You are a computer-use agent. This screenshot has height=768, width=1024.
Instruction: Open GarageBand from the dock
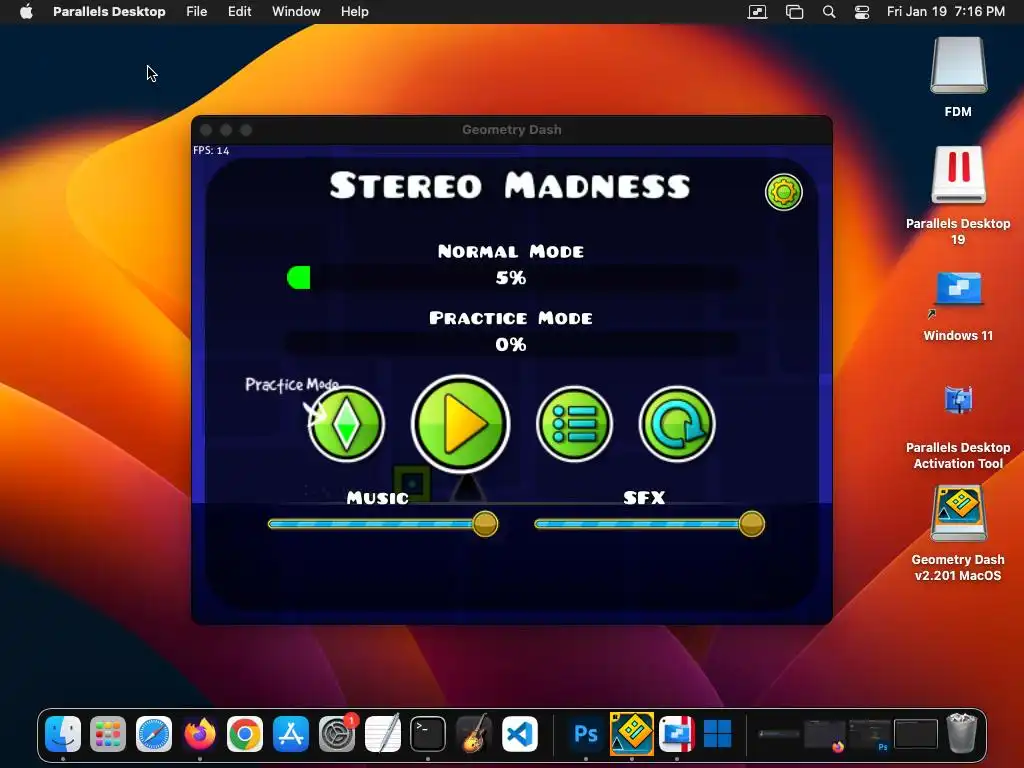473,734
